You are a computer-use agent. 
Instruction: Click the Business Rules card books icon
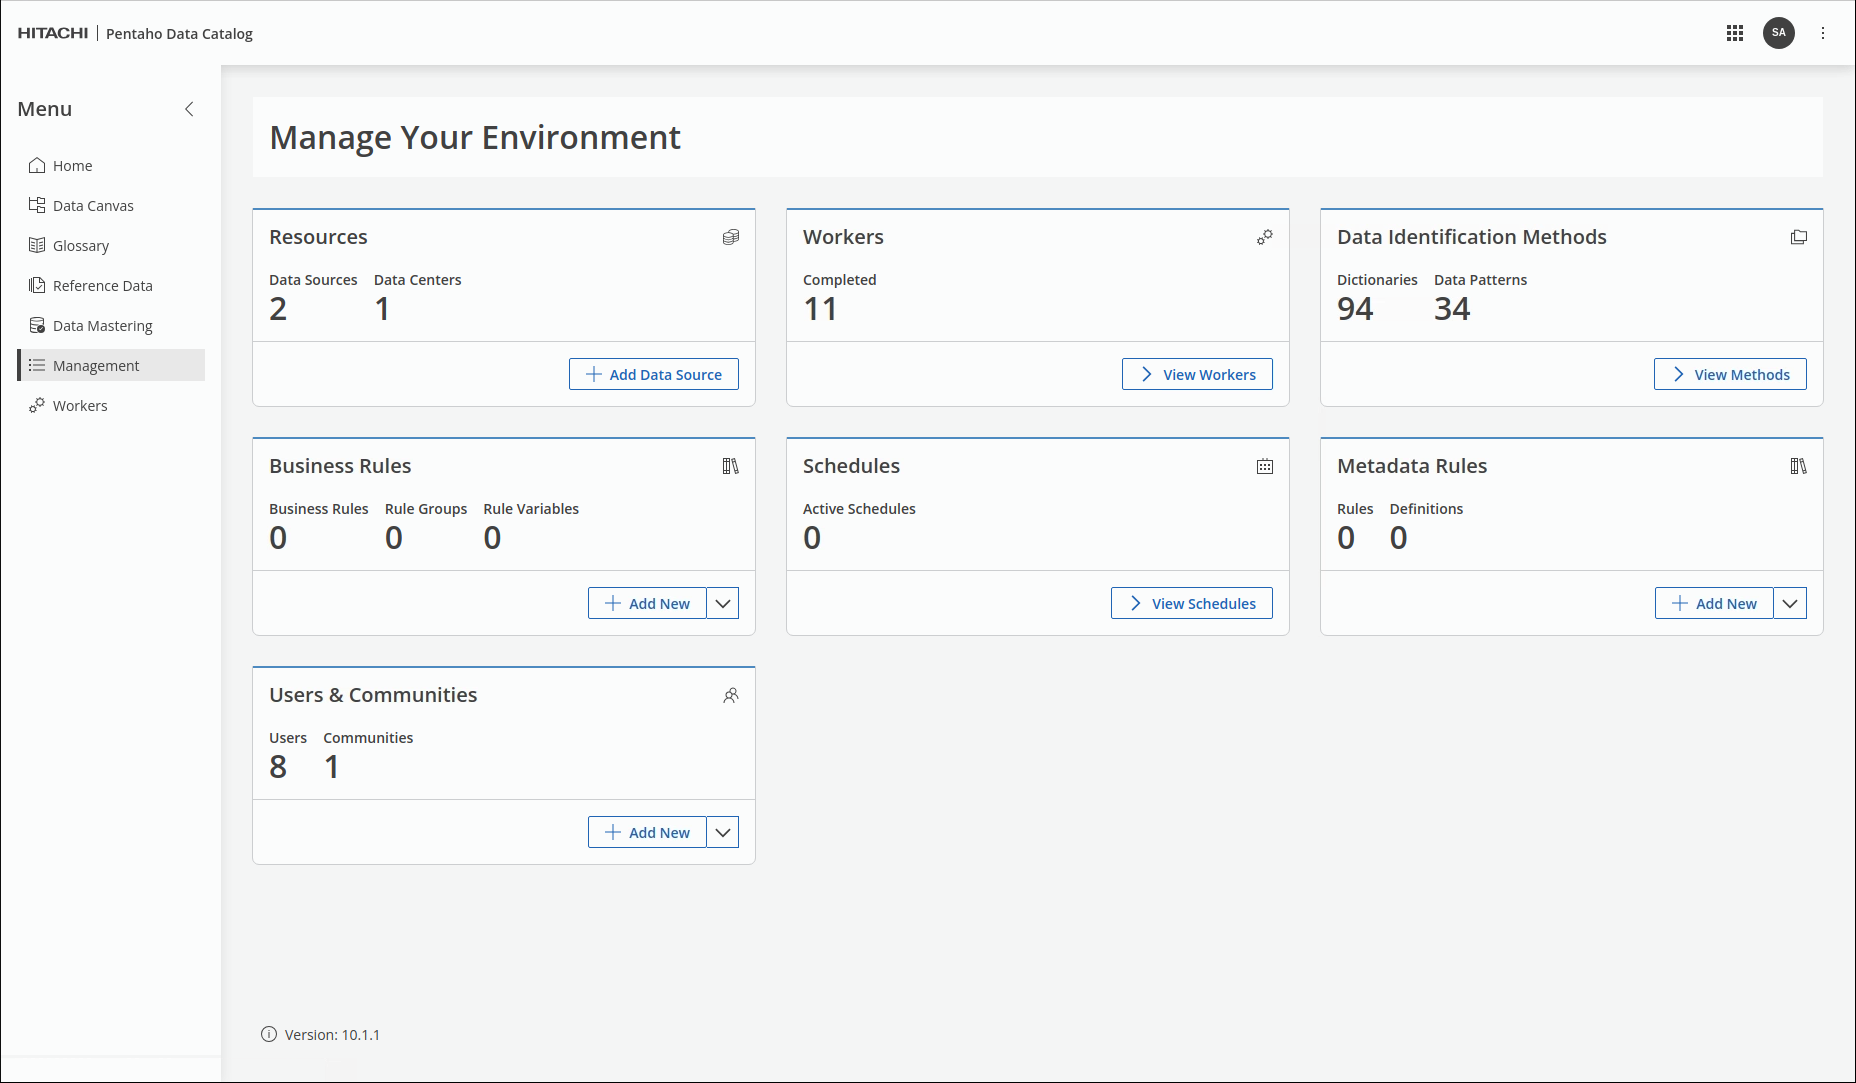tap(731, 466)
